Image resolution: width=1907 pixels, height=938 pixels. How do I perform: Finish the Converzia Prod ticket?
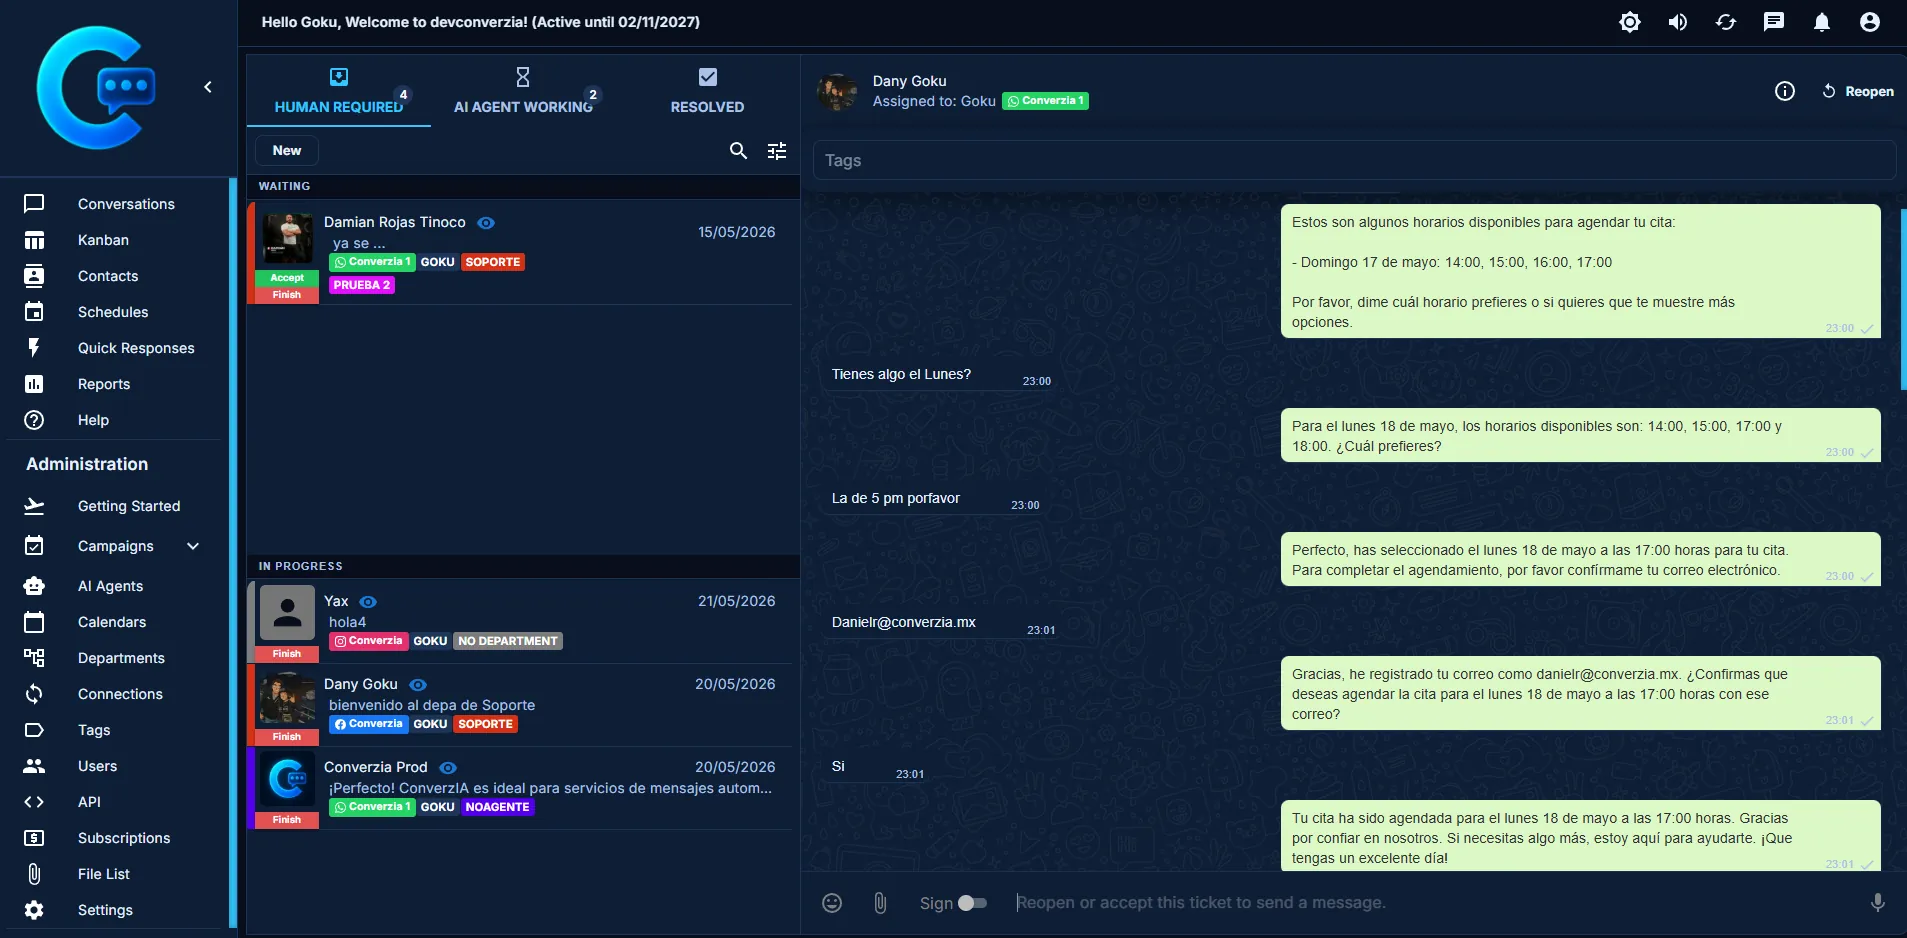point(287,820)
